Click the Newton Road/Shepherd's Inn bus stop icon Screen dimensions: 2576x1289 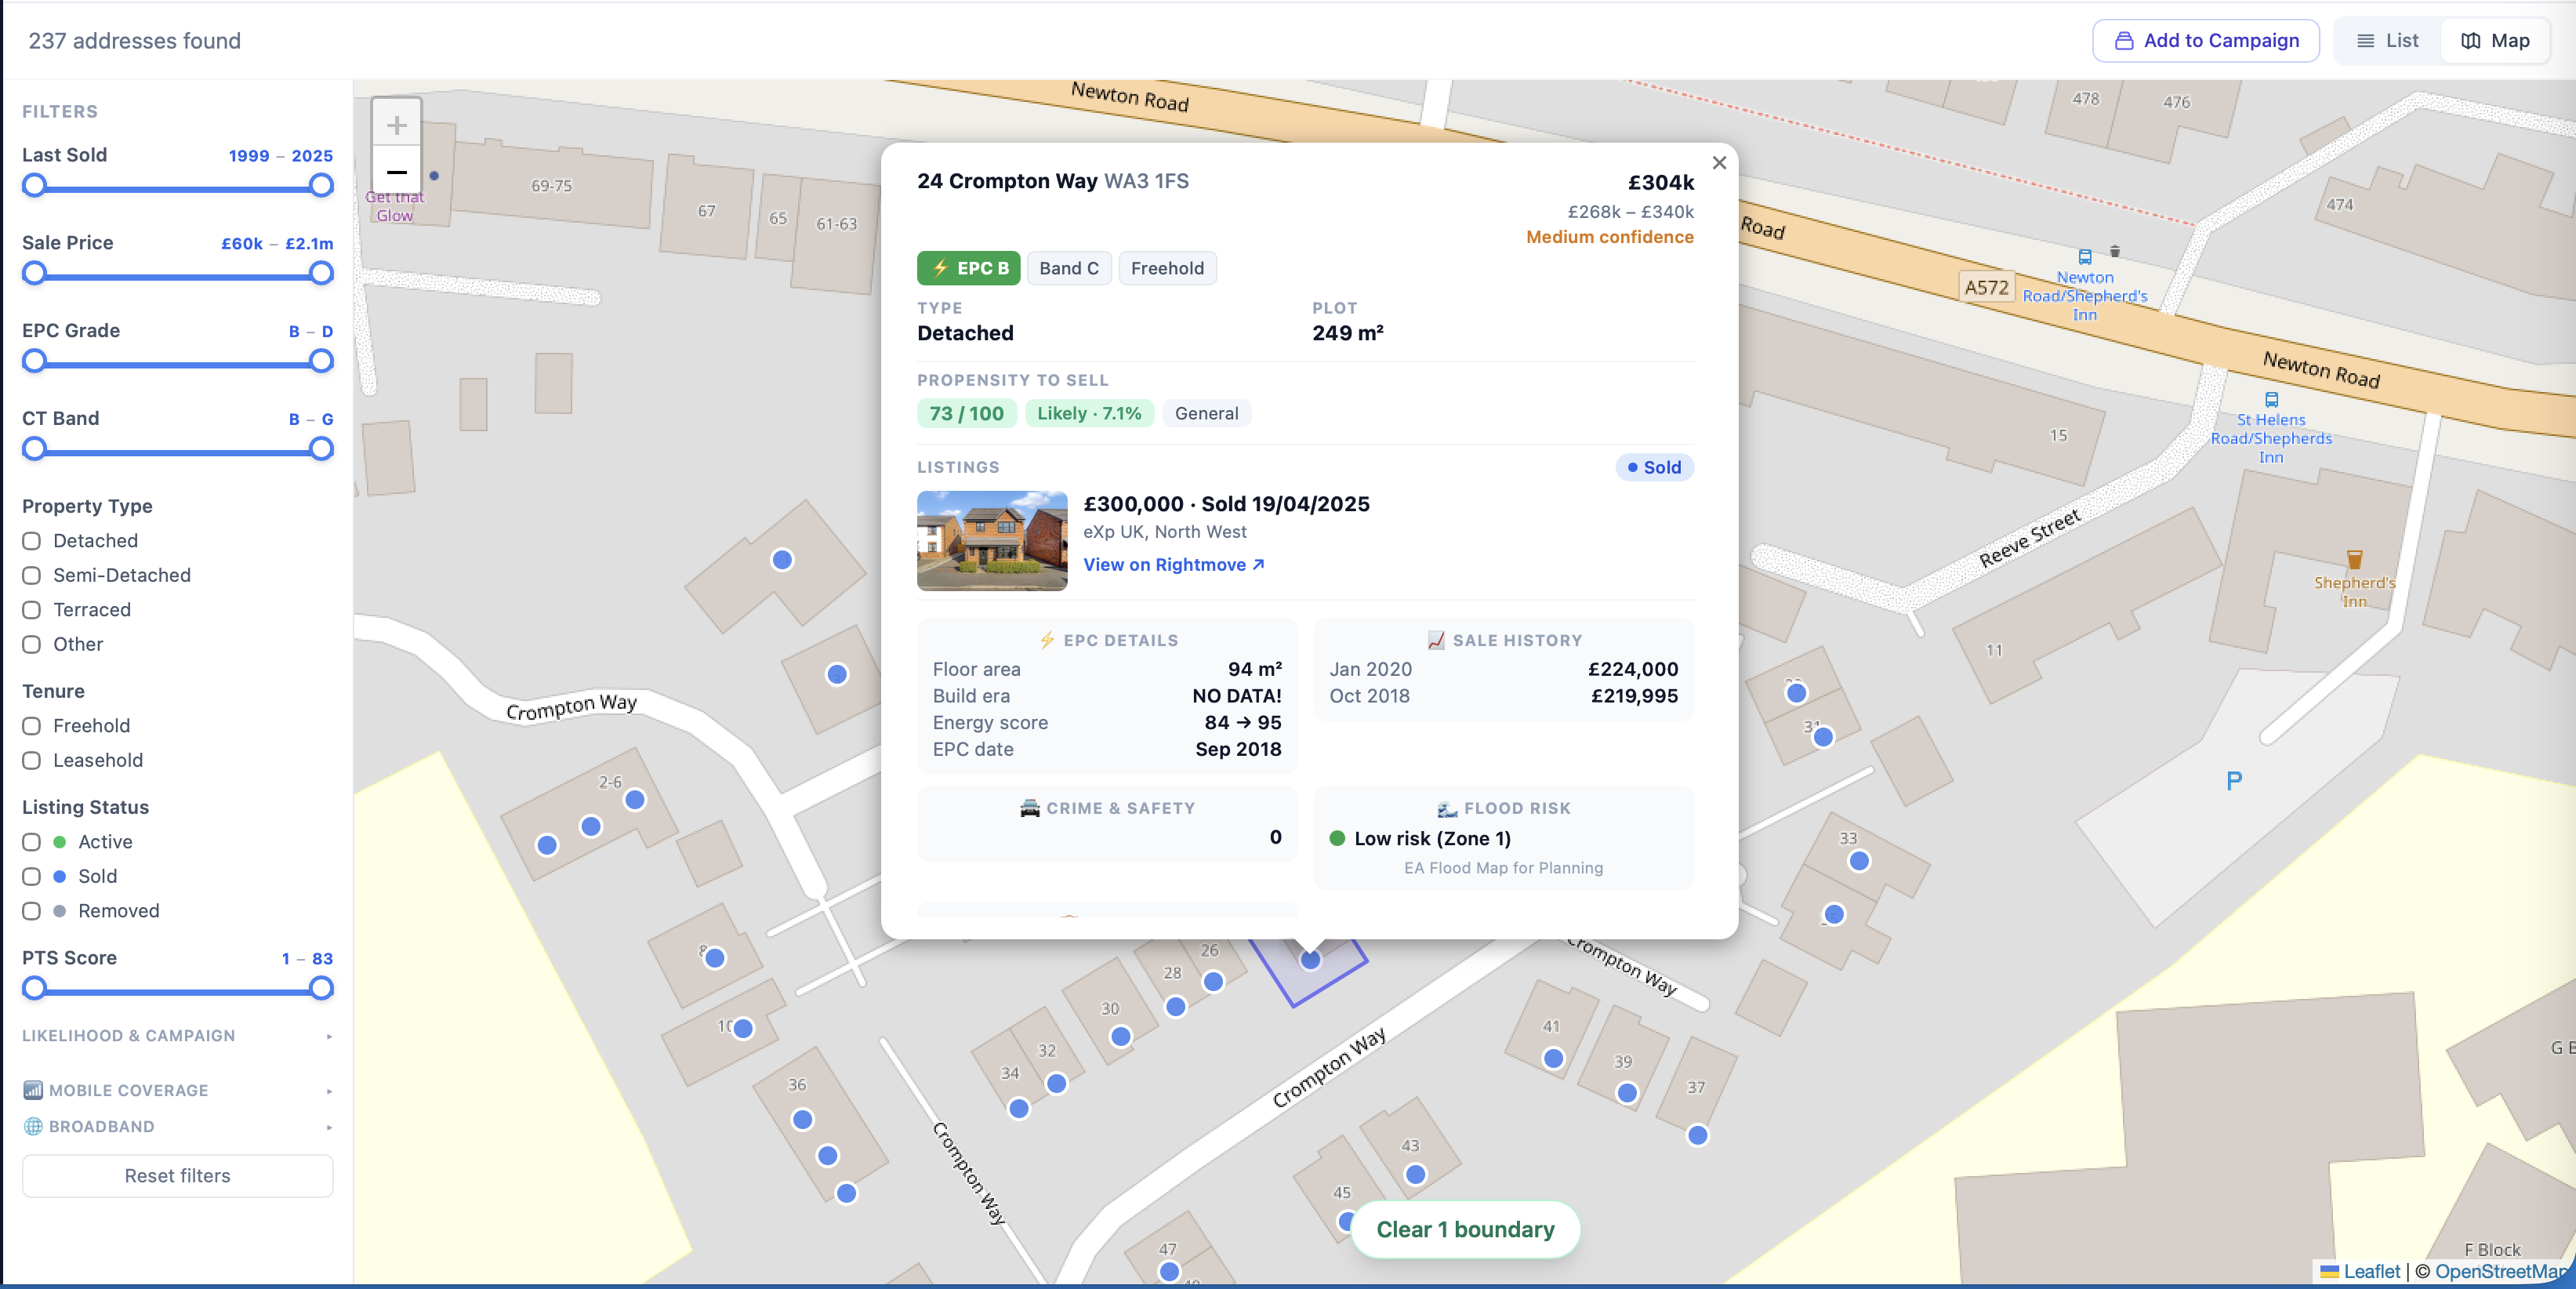2085,256
